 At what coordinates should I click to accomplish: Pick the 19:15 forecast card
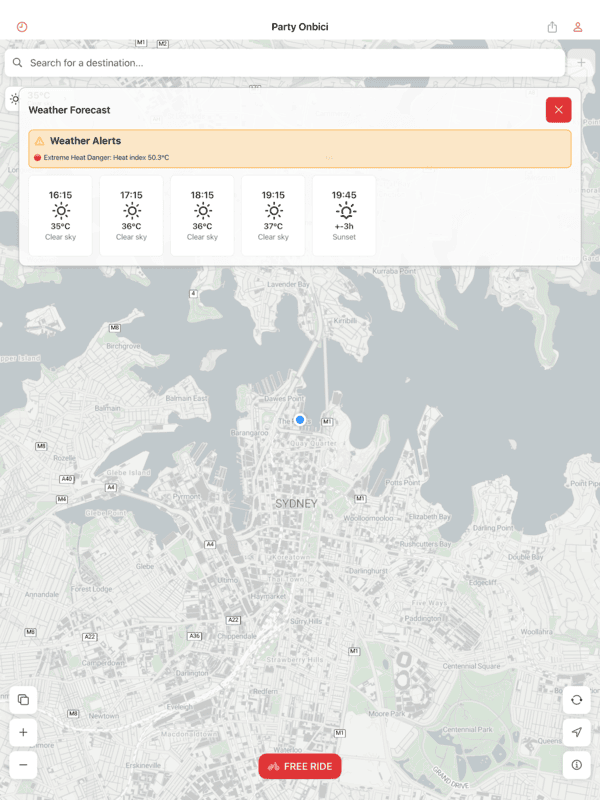[273, 216]
